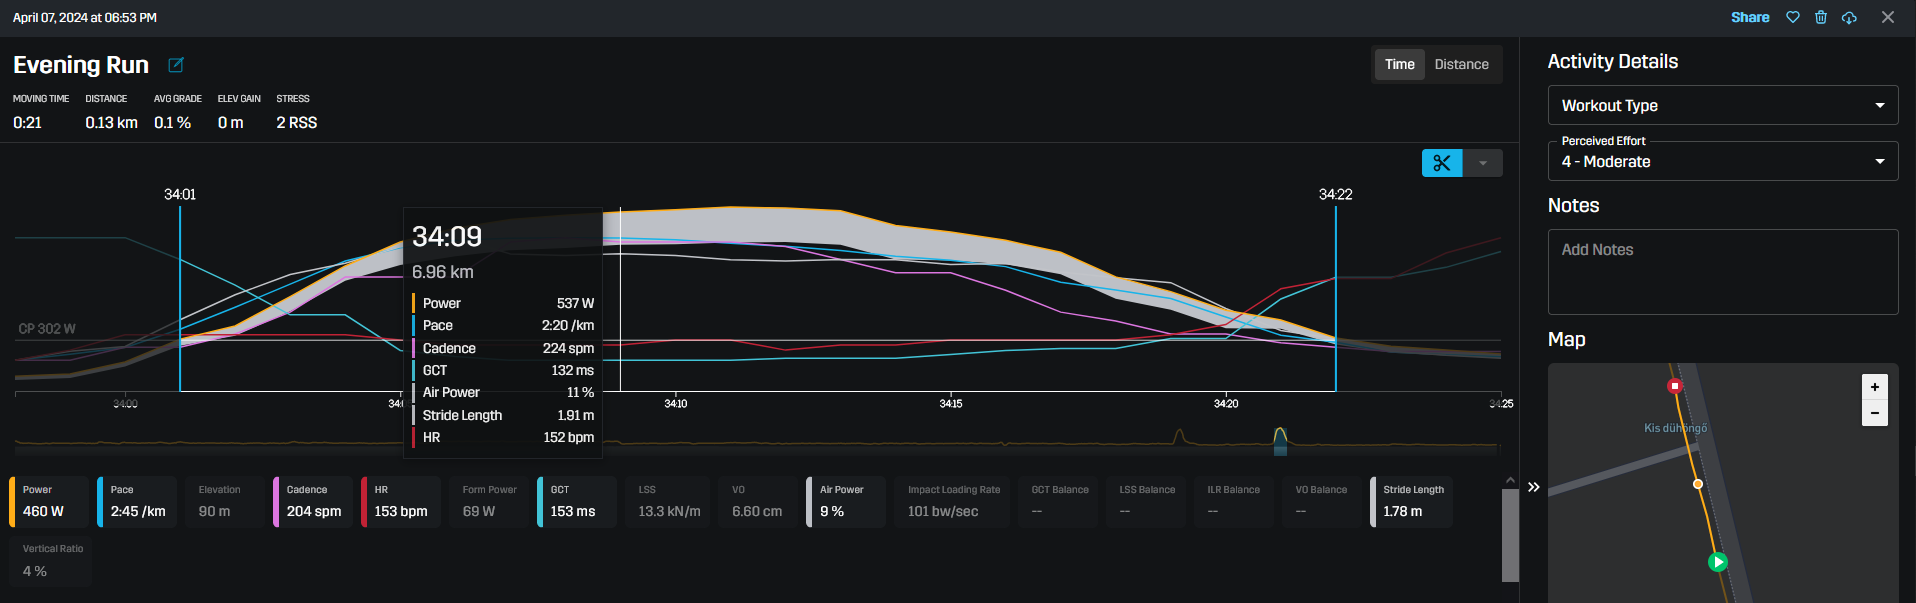Viewport: 1916px width, 603px height.
Task: Click into the Add Notes field
Action: pyautogui.click(x=1722, y=272)
